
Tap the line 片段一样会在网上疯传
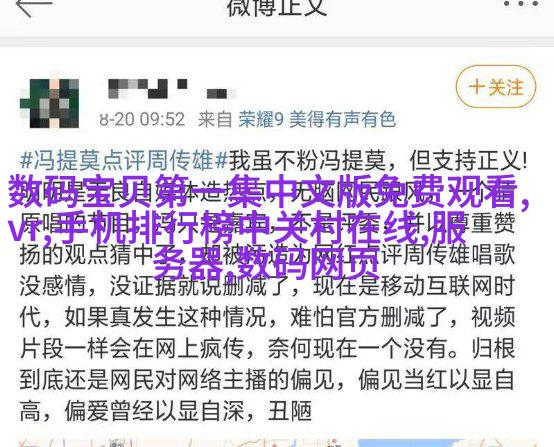pos(267,348)
